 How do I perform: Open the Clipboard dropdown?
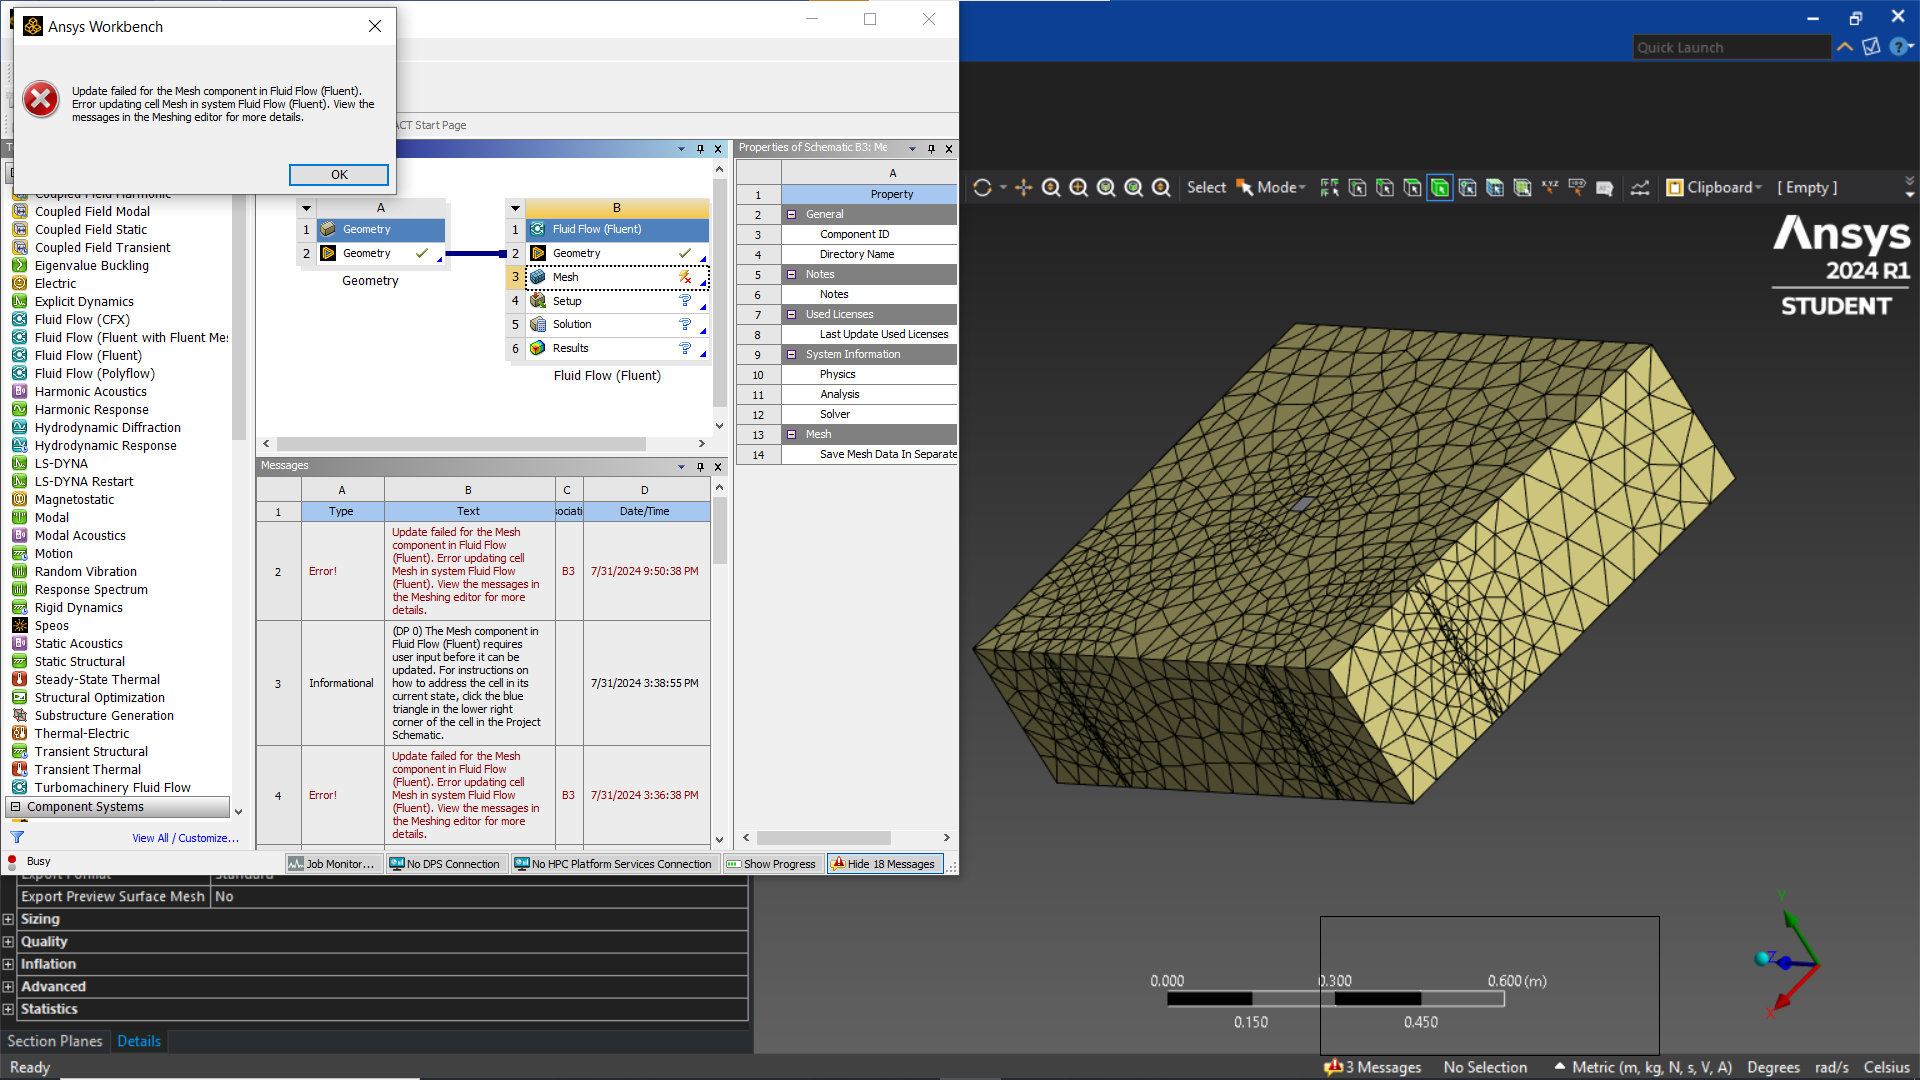coord(1724,188)
